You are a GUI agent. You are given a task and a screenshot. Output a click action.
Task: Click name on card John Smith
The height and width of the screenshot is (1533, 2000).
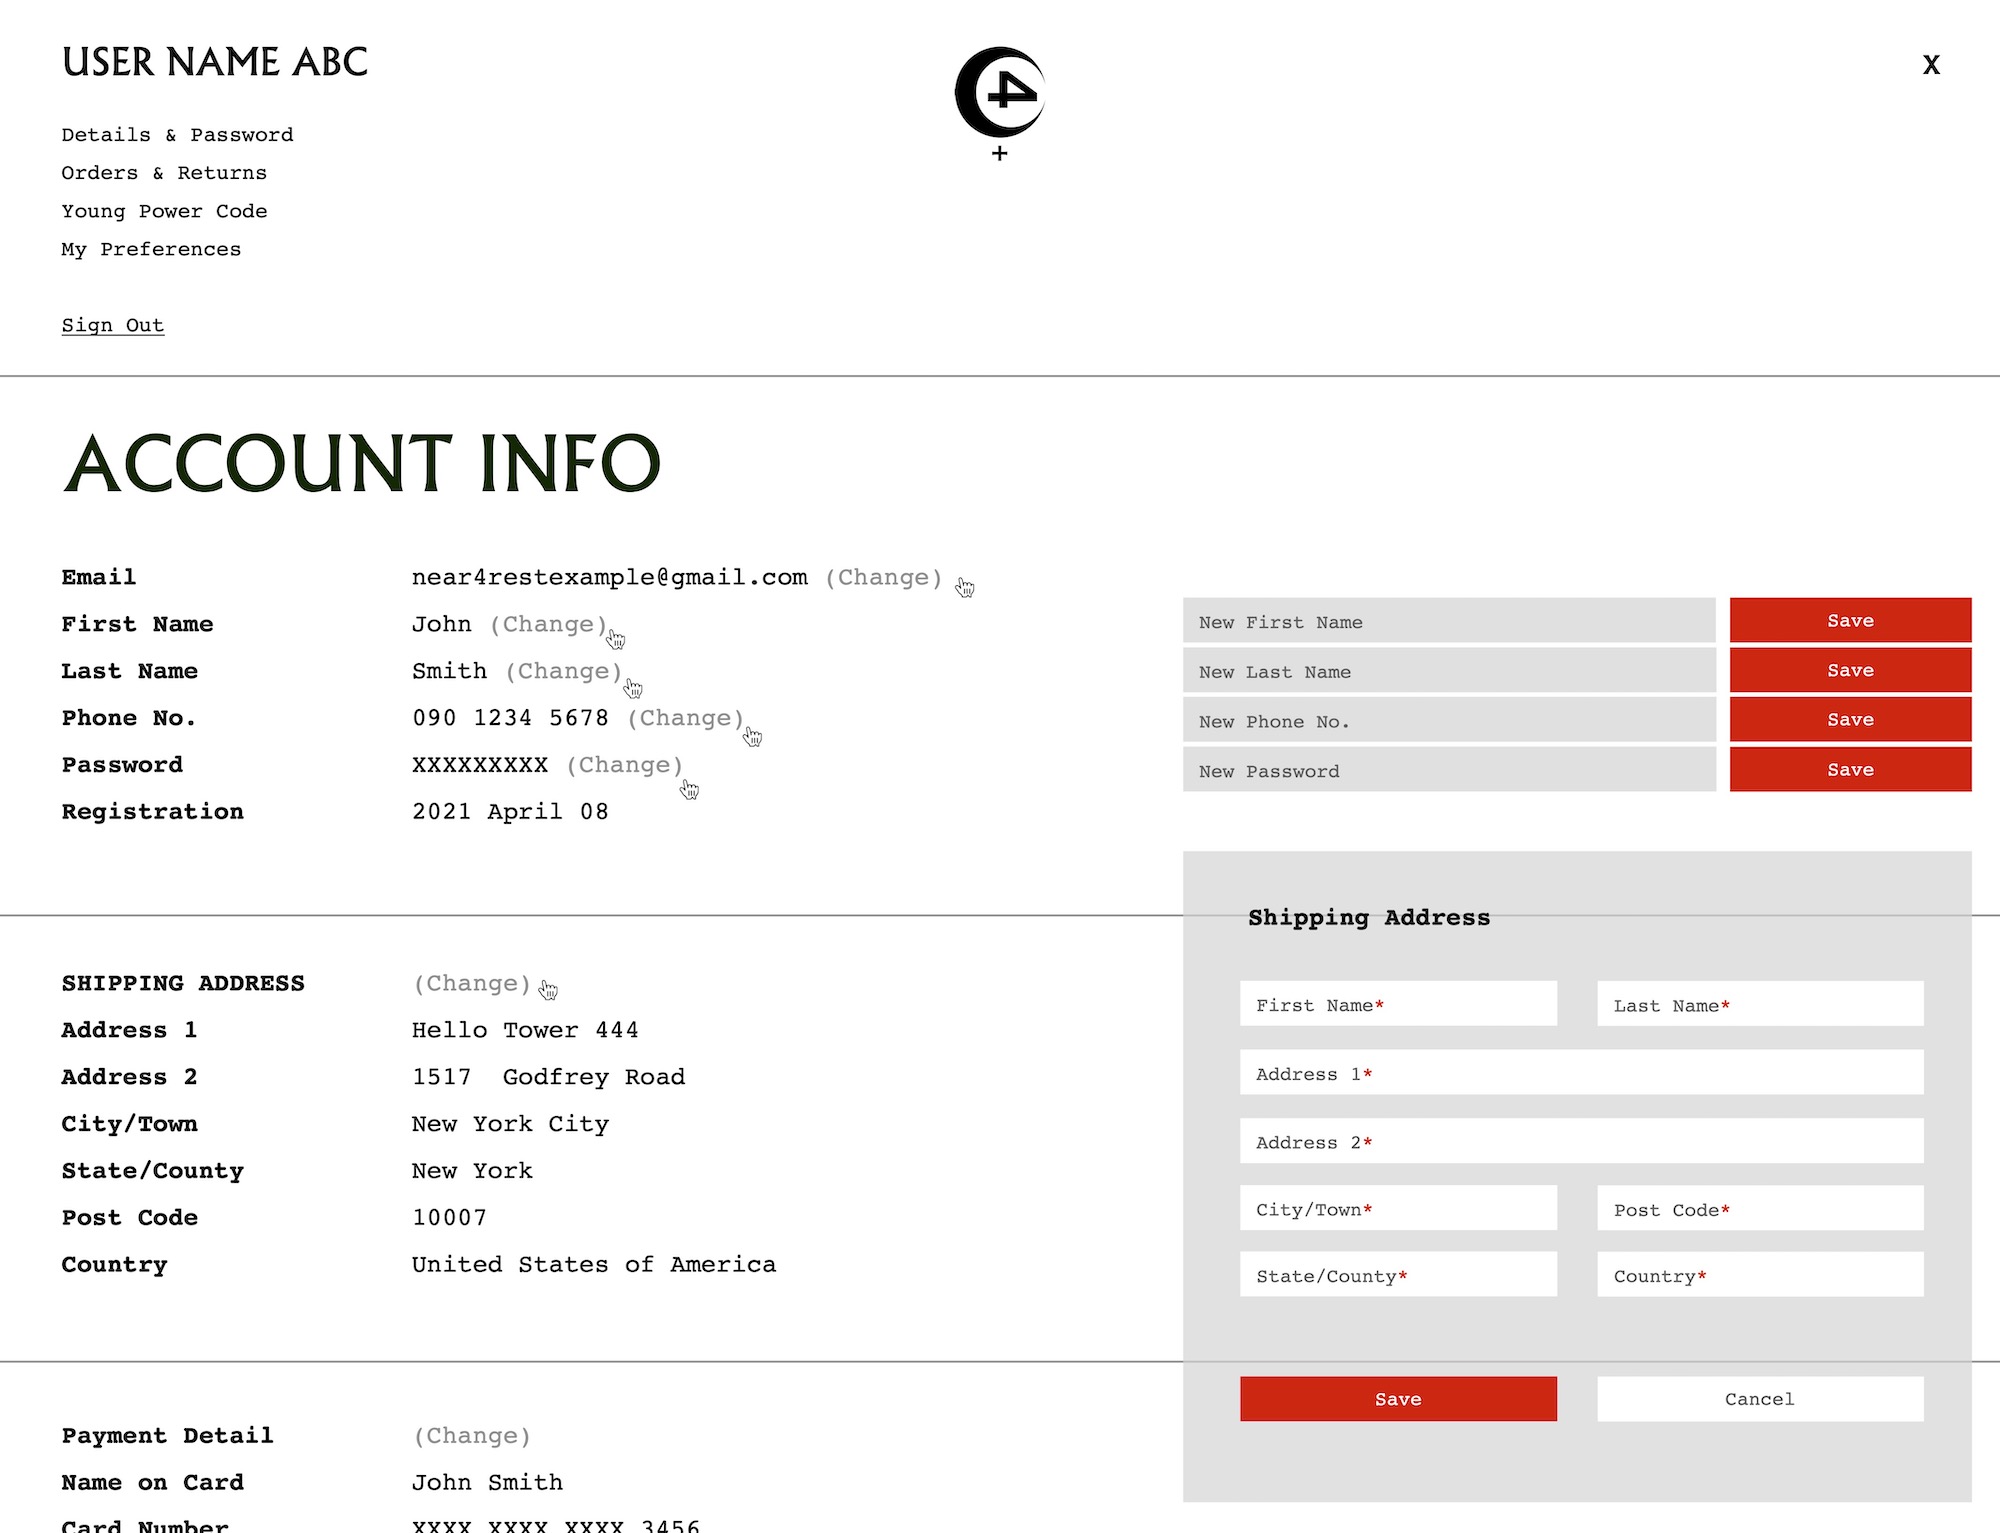(487, 1483)
